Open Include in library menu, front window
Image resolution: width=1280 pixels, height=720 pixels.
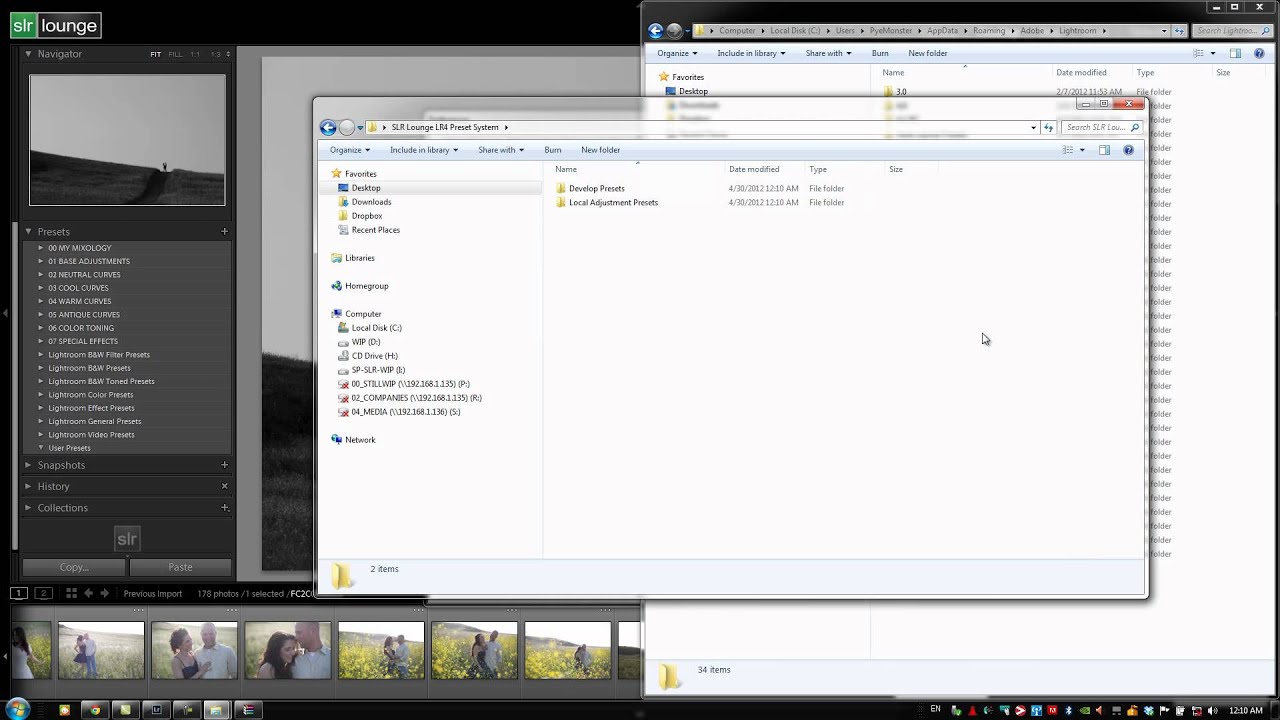click(424, 150)
